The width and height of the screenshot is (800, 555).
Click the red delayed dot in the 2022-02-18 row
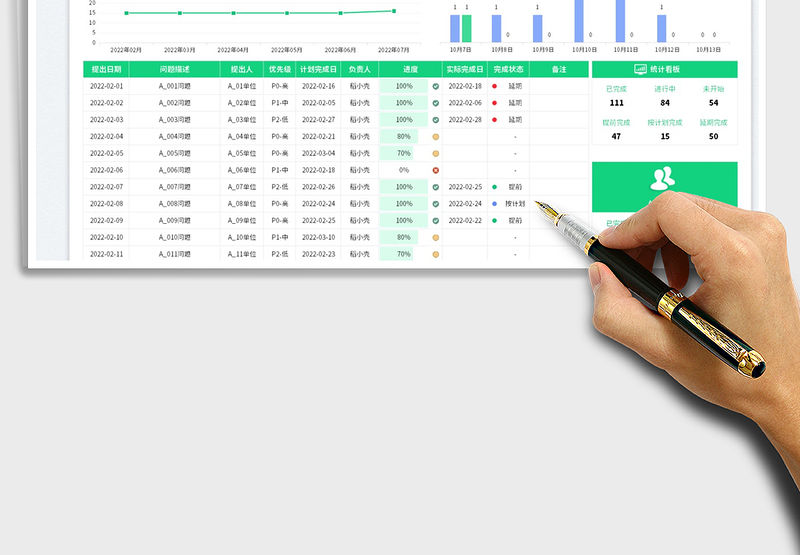pos(494,87)
